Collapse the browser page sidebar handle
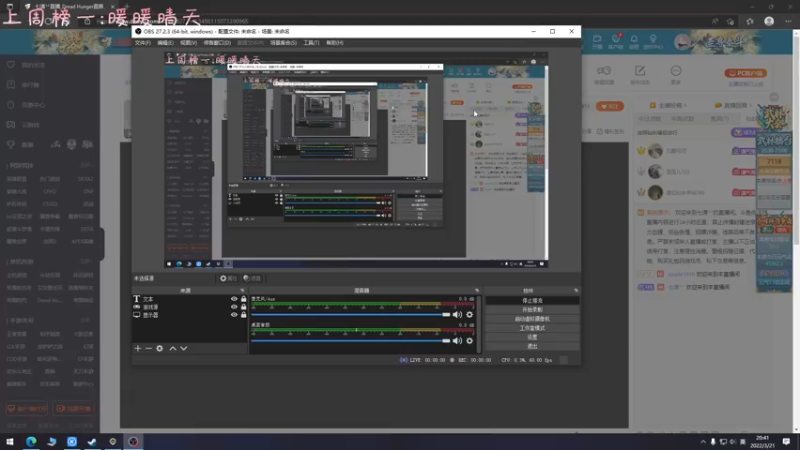800x450 pixels. tap(102, 243)
